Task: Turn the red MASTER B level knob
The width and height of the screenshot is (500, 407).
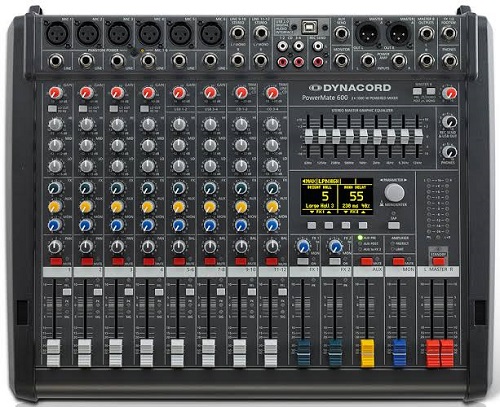Action: click(x=450, y=93)
